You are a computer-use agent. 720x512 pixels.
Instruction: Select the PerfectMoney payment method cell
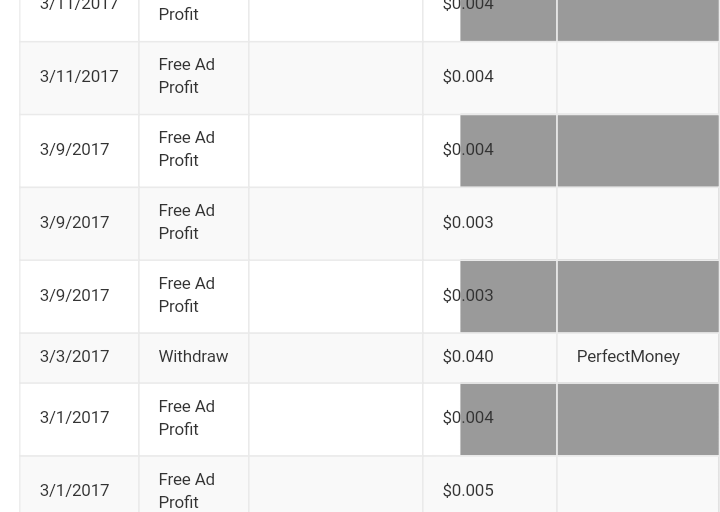point(628,357)
